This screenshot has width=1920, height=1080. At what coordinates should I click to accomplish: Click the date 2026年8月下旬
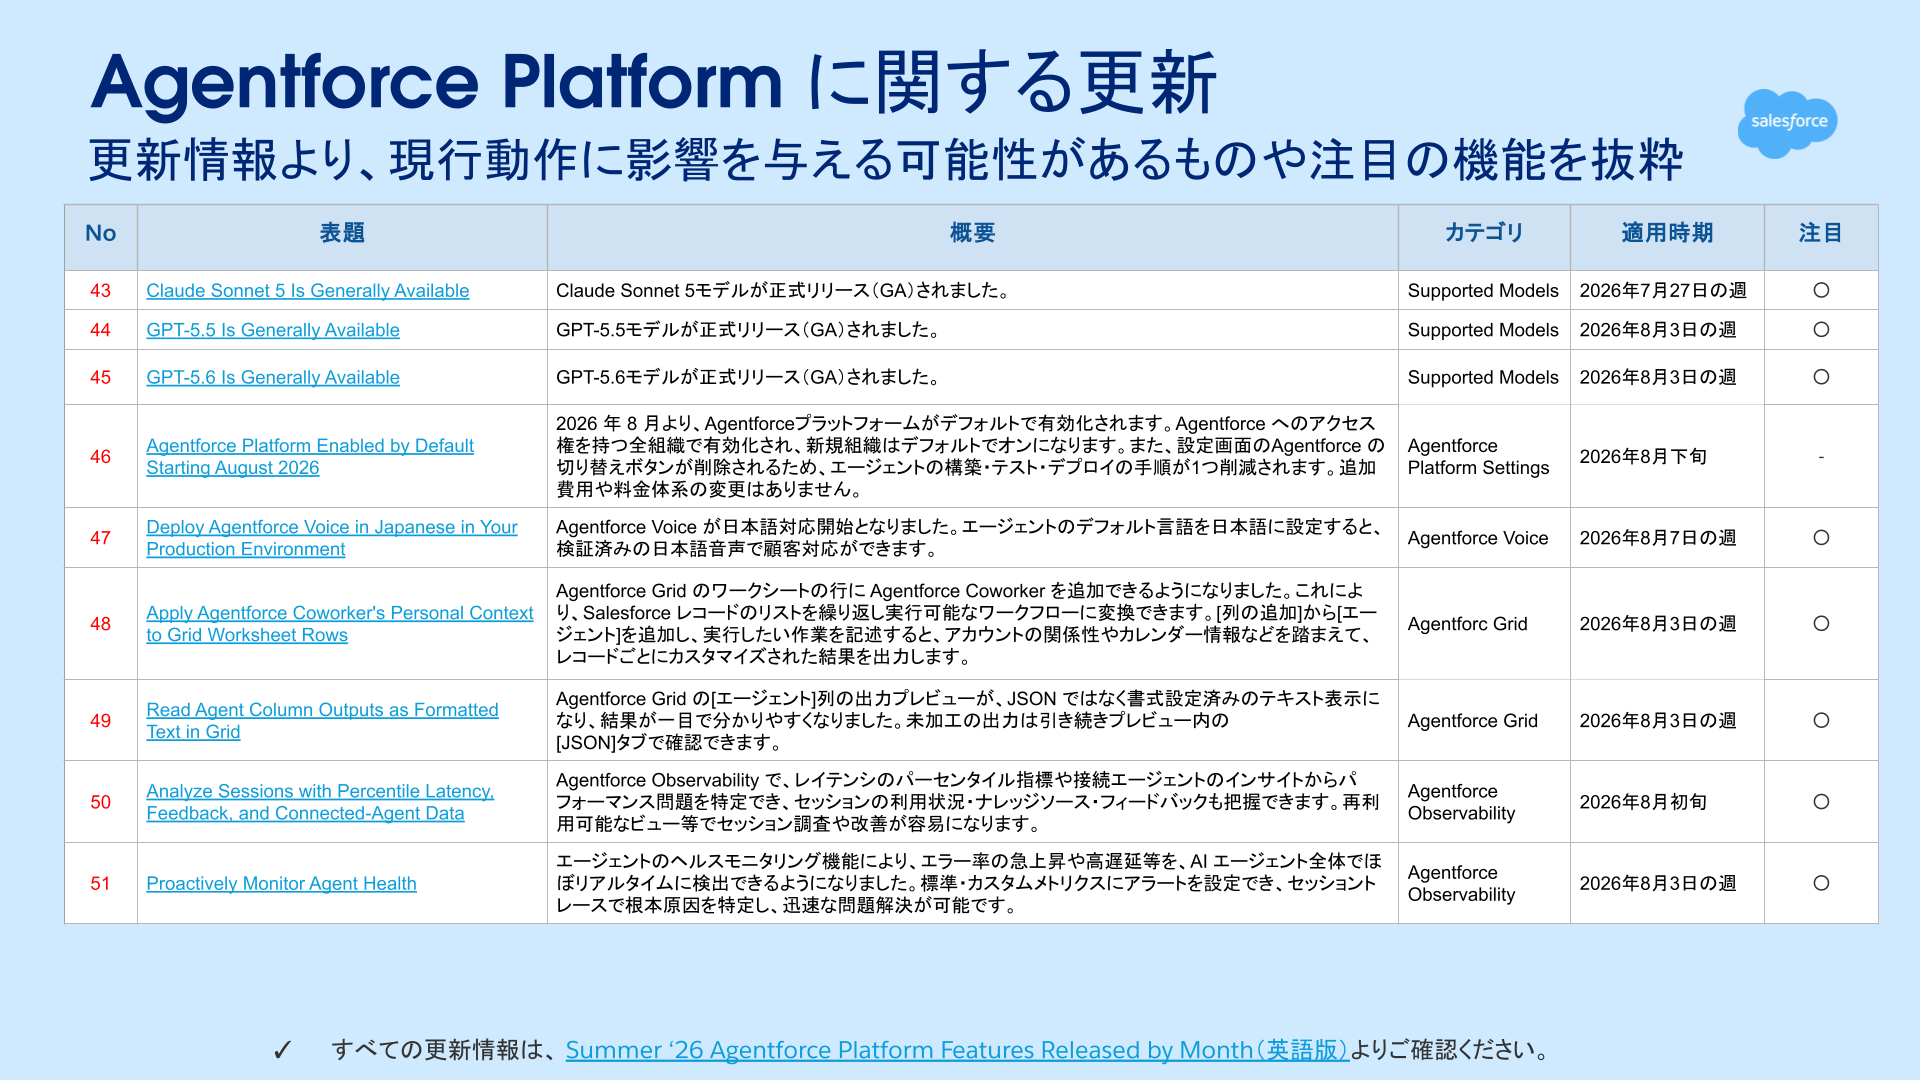click(x=1643, y=456)
